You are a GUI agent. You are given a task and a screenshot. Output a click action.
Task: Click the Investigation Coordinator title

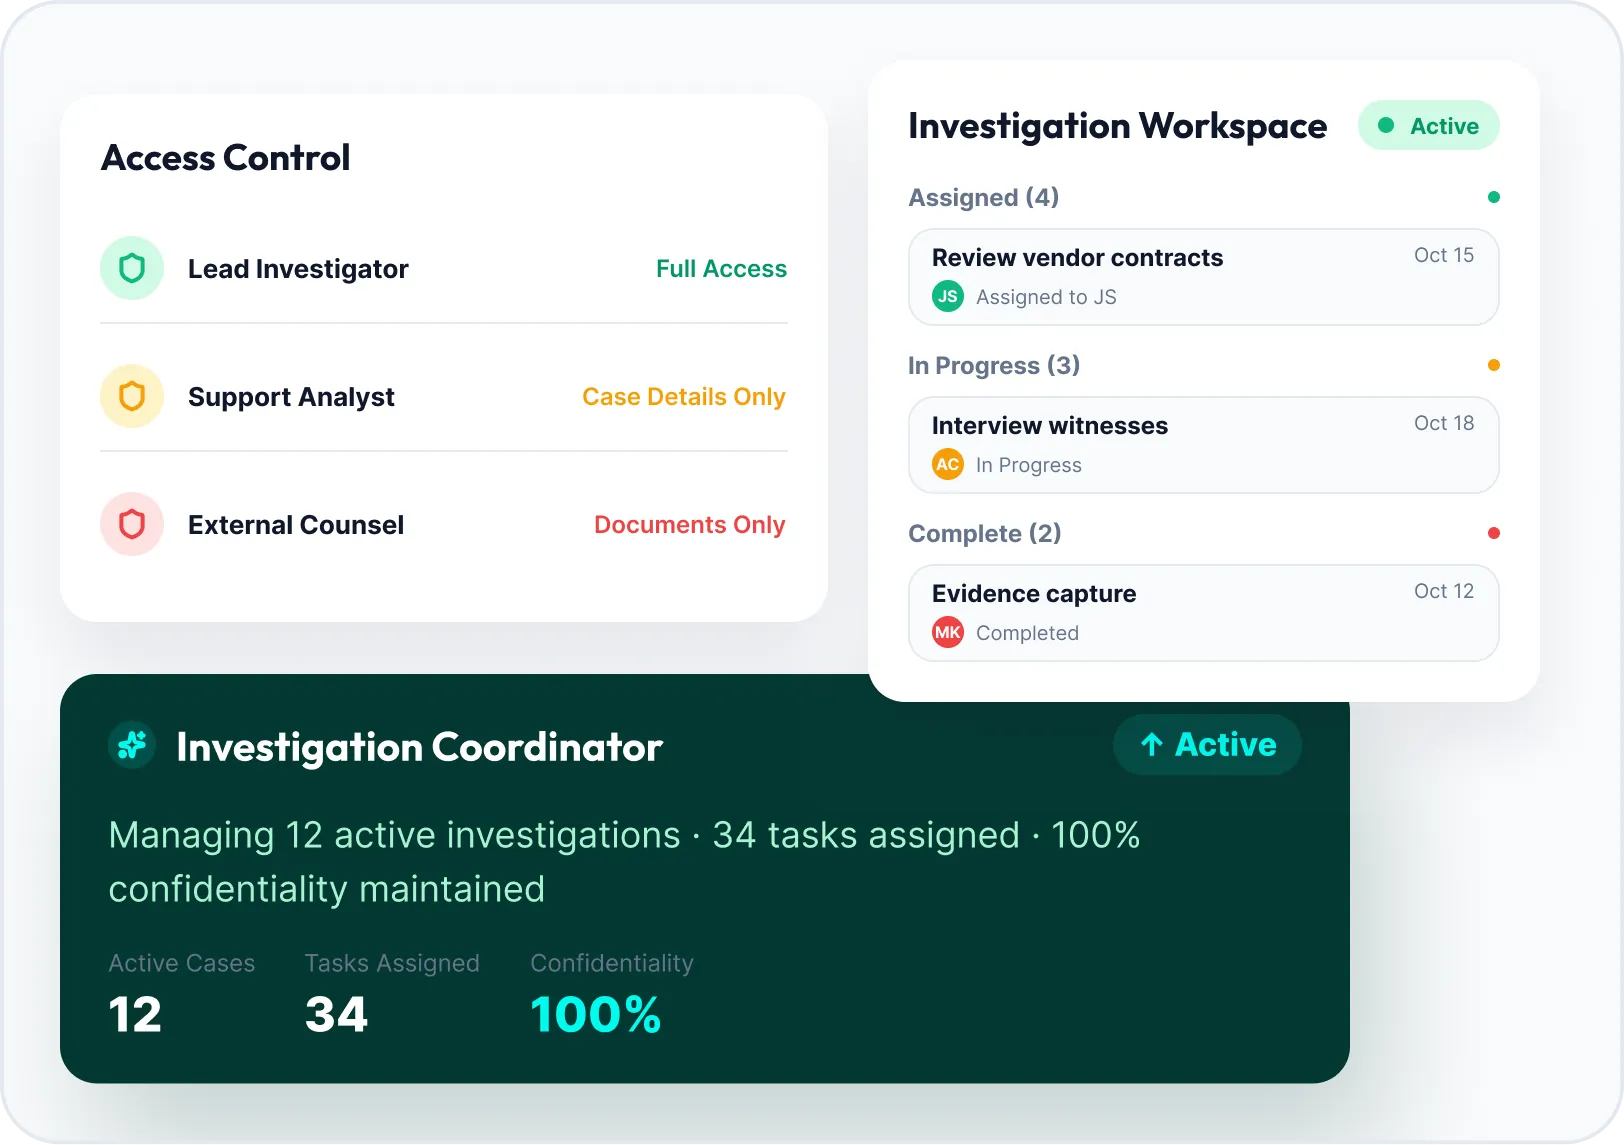click(x=419, y=747)
